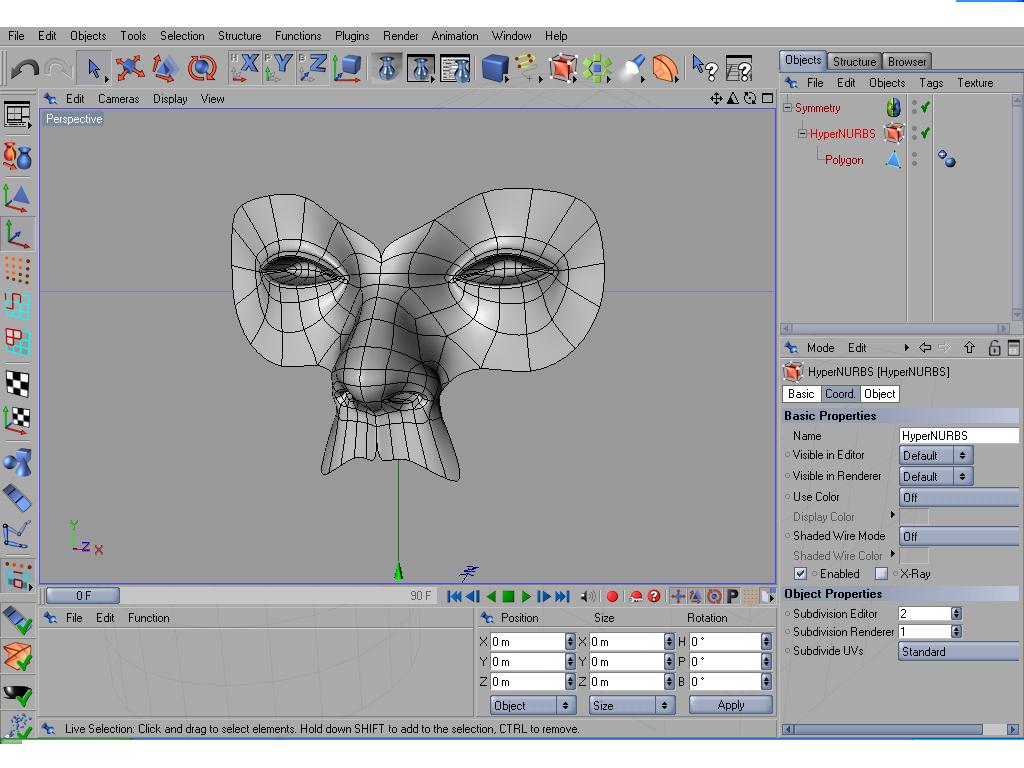Image resolution: width=1024 pixels, height=768 pixels.
Task: Collapse the Symmetry tree node
Action: click(x=788, y=107)
